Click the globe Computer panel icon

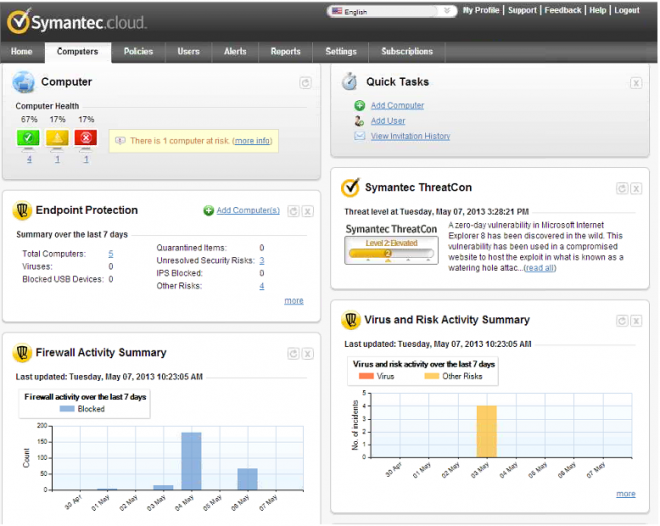(x=24, y=82)
